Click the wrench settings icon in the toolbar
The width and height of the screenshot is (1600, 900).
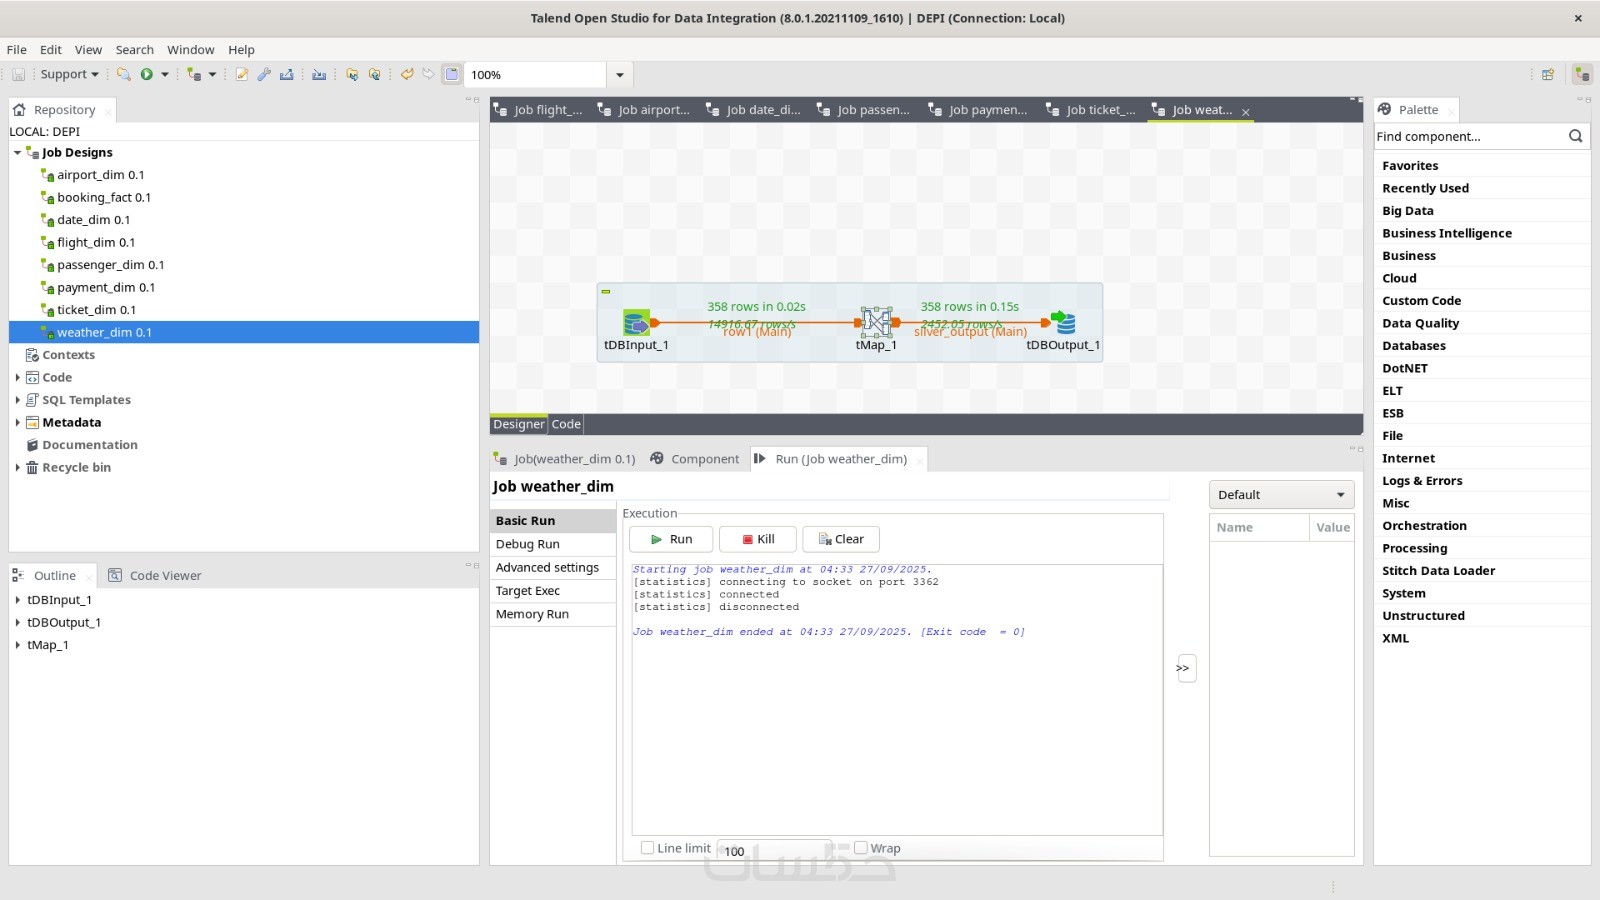coord(264,74)
